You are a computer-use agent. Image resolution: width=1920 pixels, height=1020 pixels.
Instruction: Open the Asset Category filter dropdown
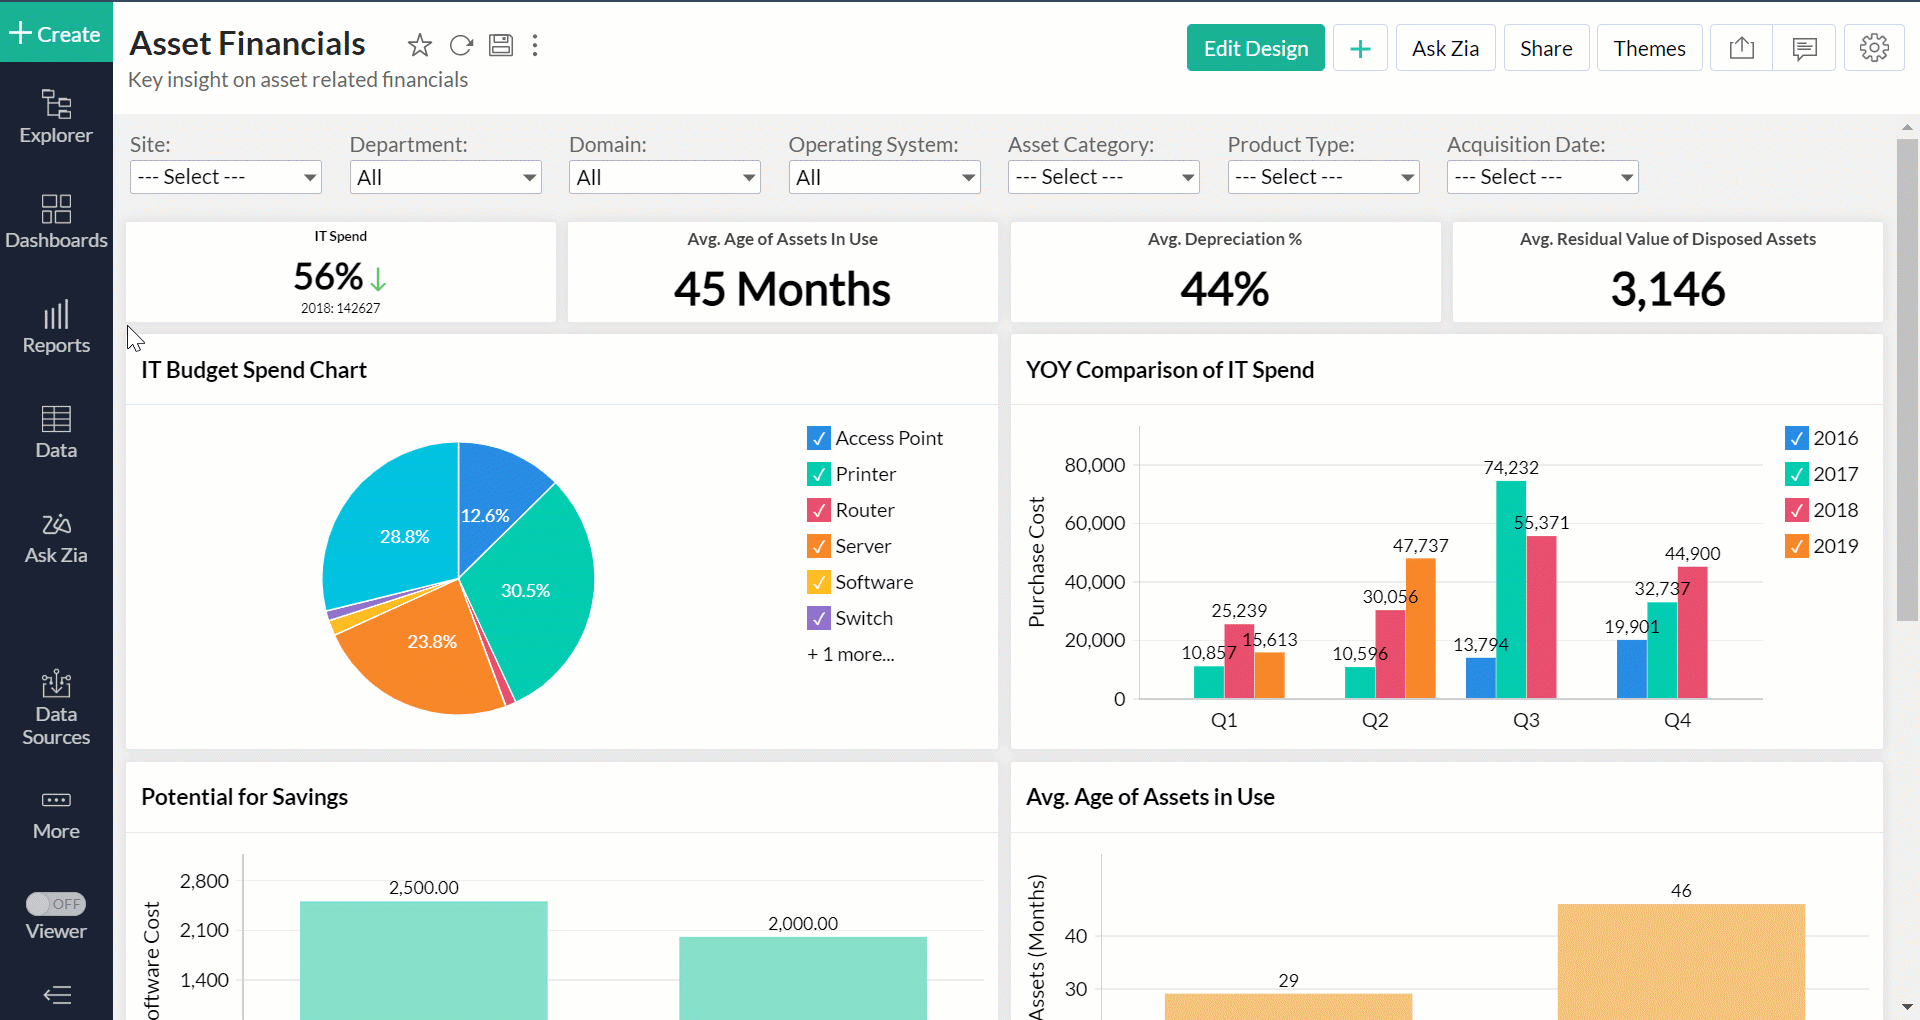[1104, 177]
